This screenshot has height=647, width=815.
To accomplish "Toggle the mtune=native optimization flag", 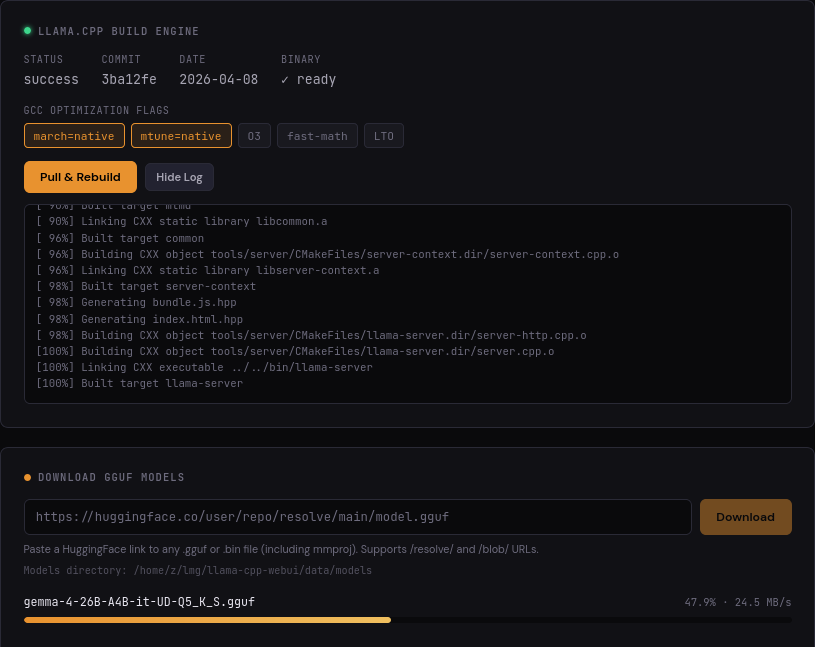I will (181, 136).
